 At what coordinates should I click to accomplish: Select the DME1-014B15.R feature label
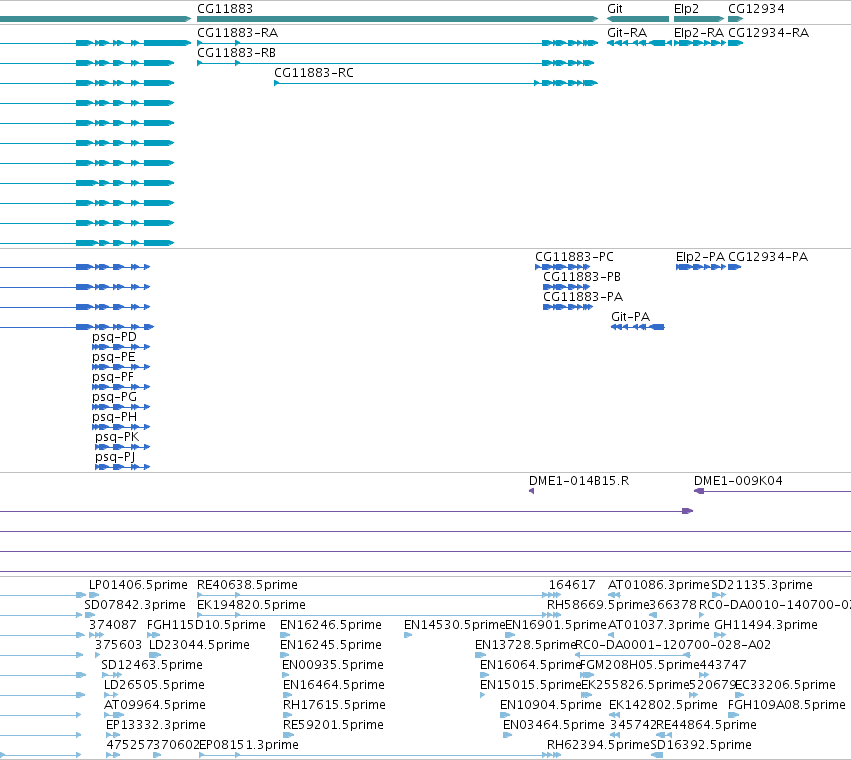click(x=579, y=481)
